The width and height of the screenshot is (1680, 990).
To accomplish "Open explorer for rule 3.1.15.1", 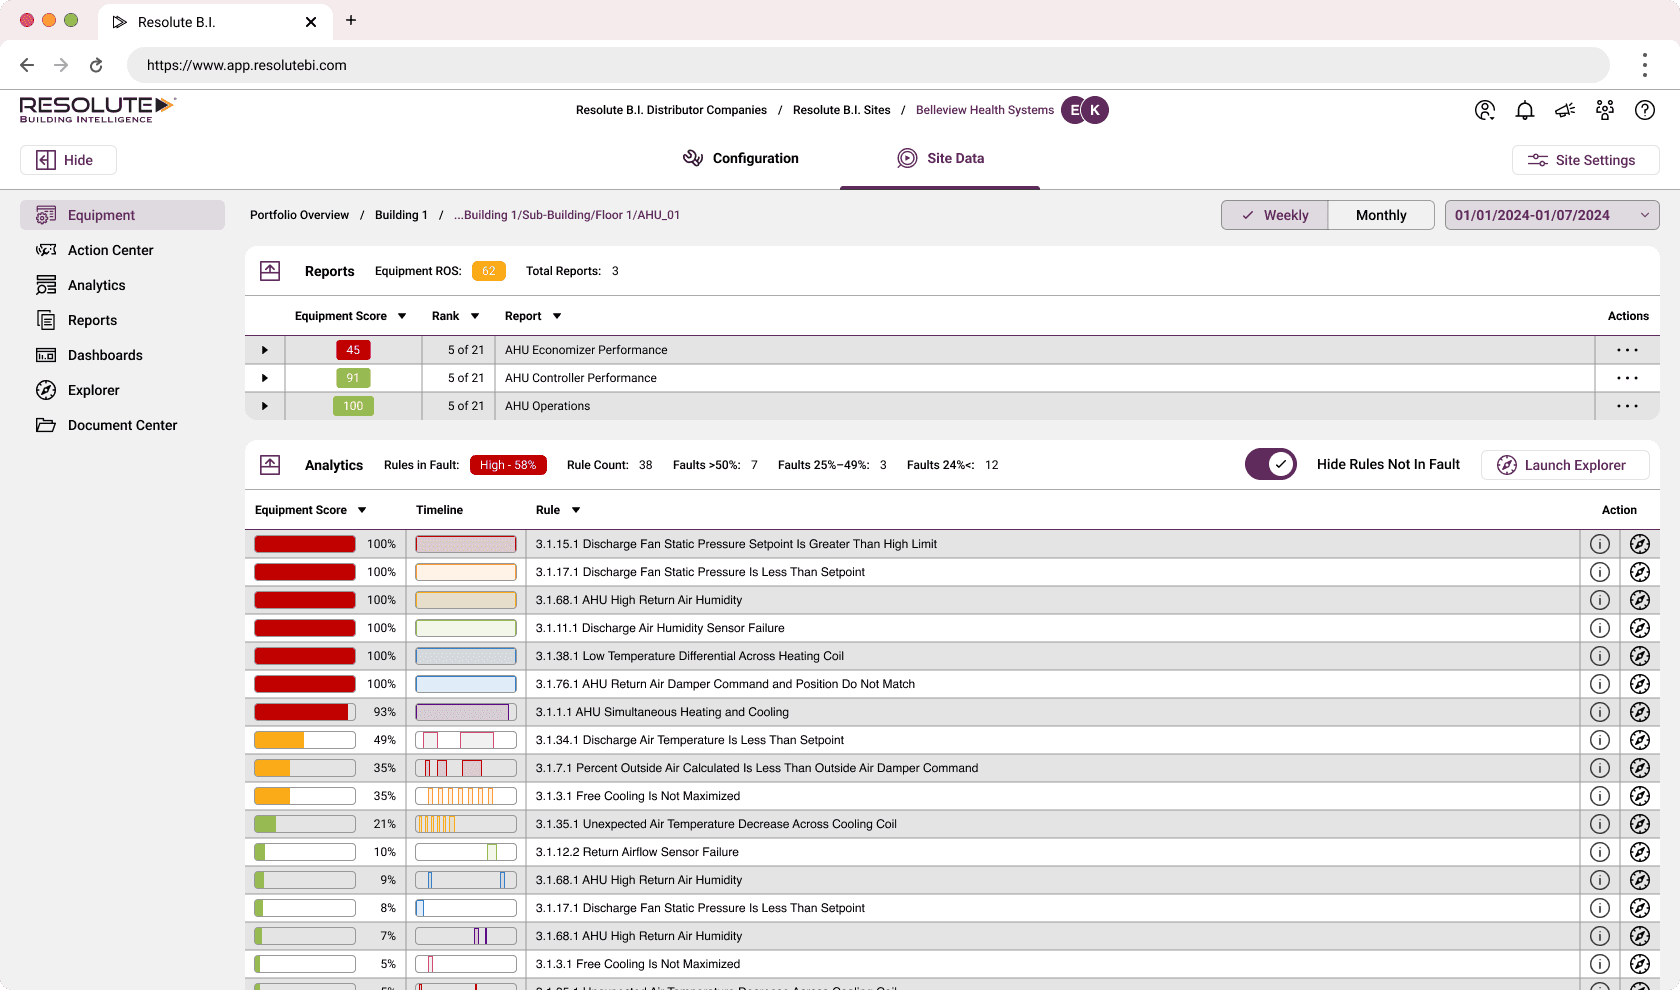I will click(x=1640, y=544).
